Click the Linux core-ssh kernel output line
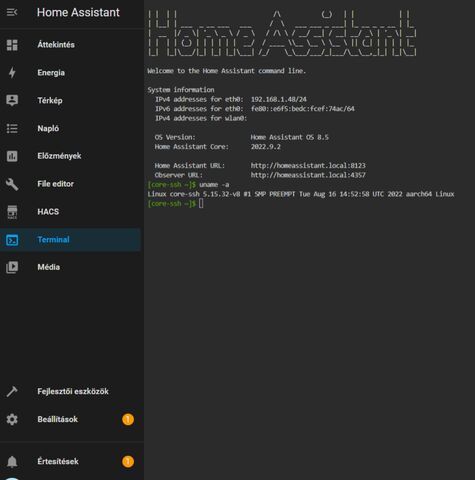Viewport: 475px width, 480px height. point(301,194)
